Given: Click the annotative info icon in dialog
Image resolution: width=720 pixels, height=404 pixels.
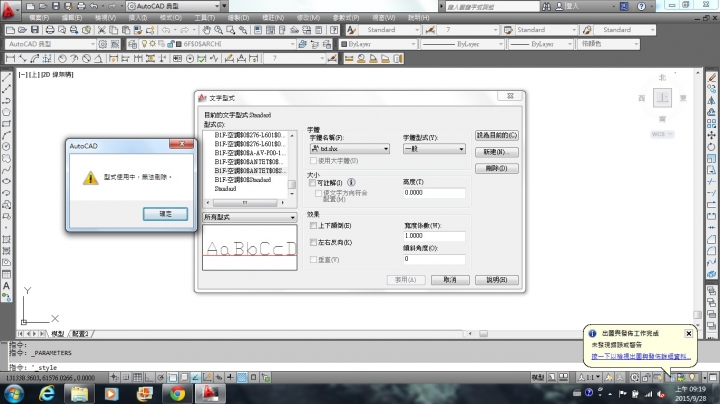Looking at the screenshot, I should (x=351, y=182).
